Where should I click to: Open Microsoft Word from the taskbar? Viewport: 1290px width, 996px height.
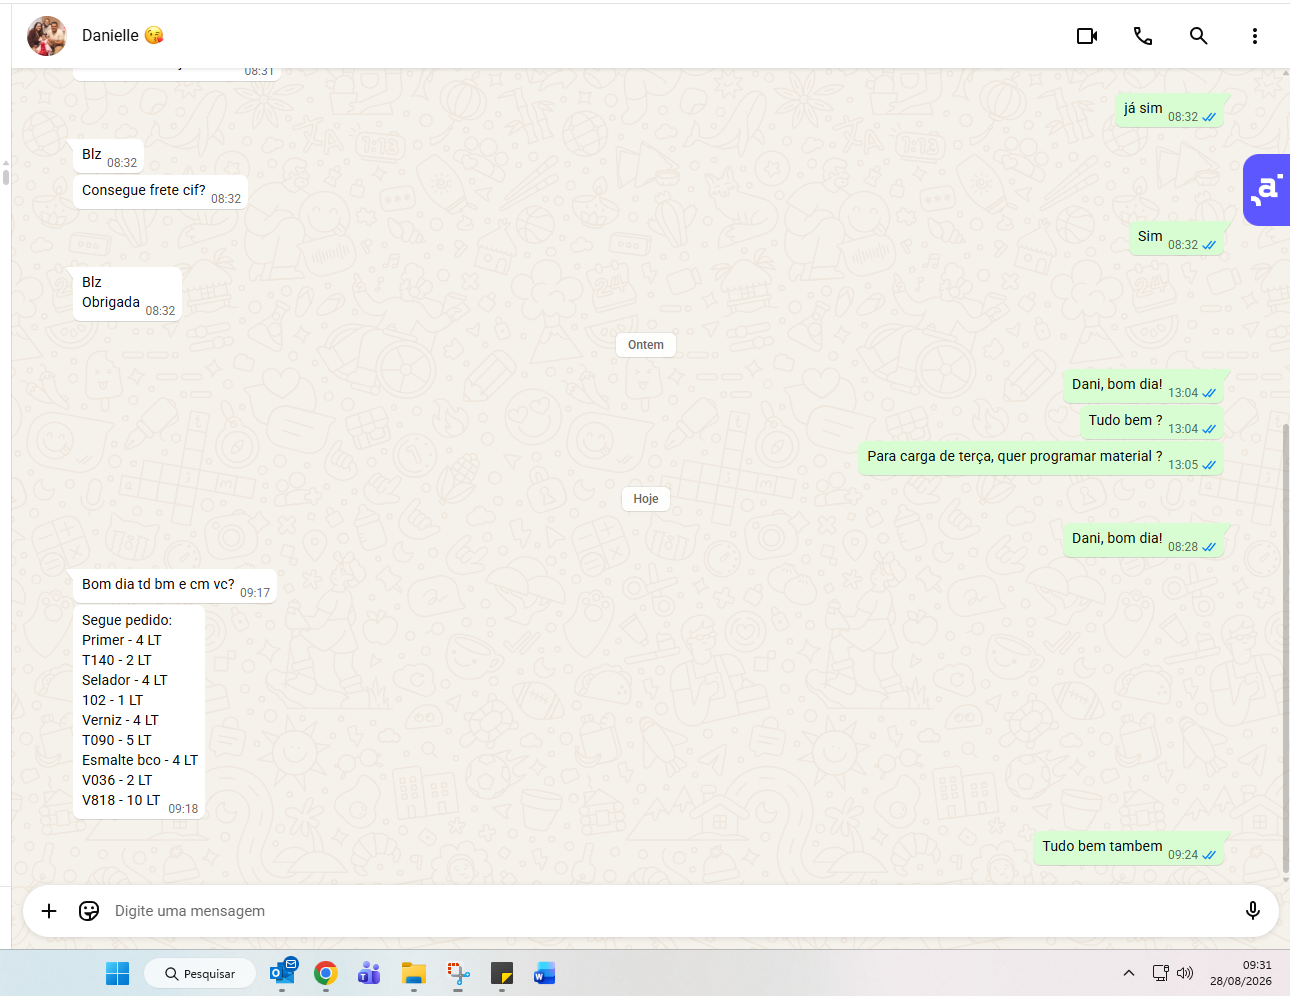544,973
